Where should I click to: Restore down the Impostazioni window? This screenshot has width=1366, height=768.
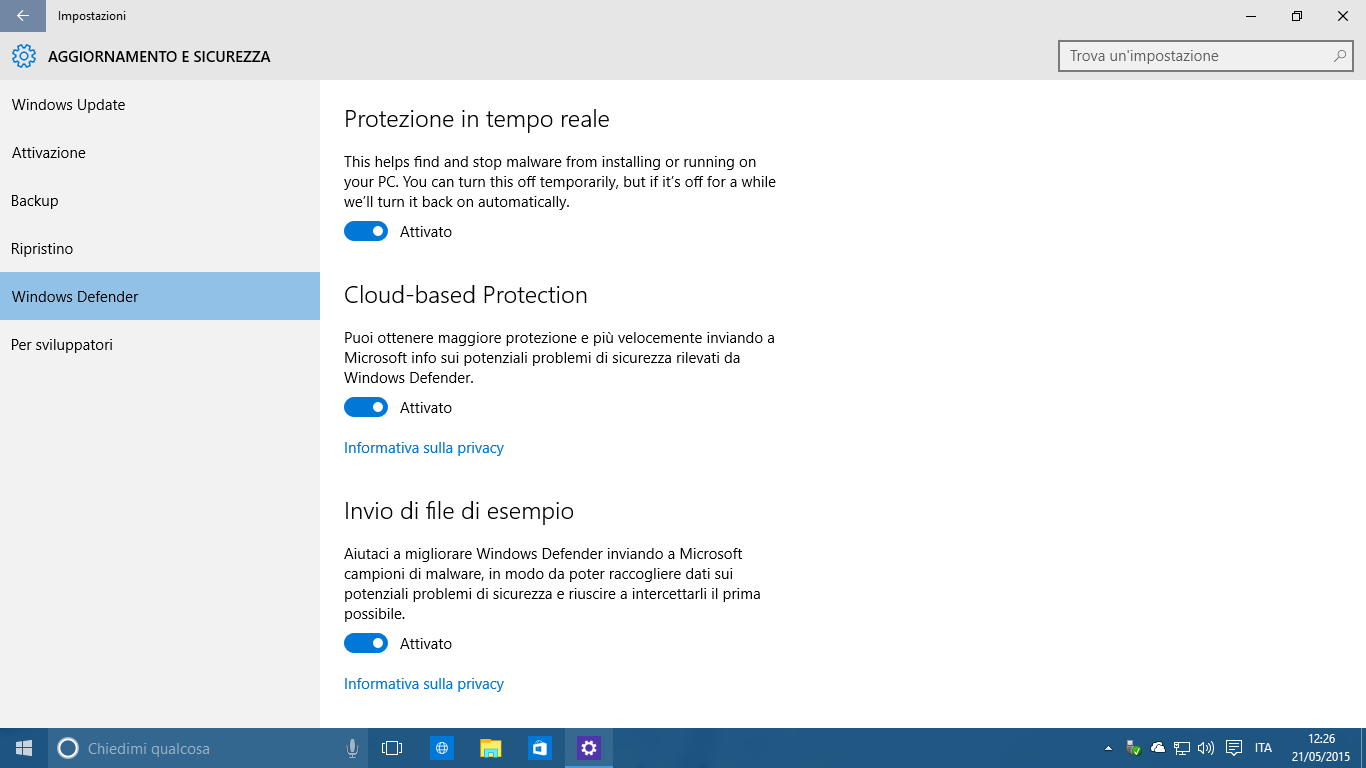(x=1297, y=16)
